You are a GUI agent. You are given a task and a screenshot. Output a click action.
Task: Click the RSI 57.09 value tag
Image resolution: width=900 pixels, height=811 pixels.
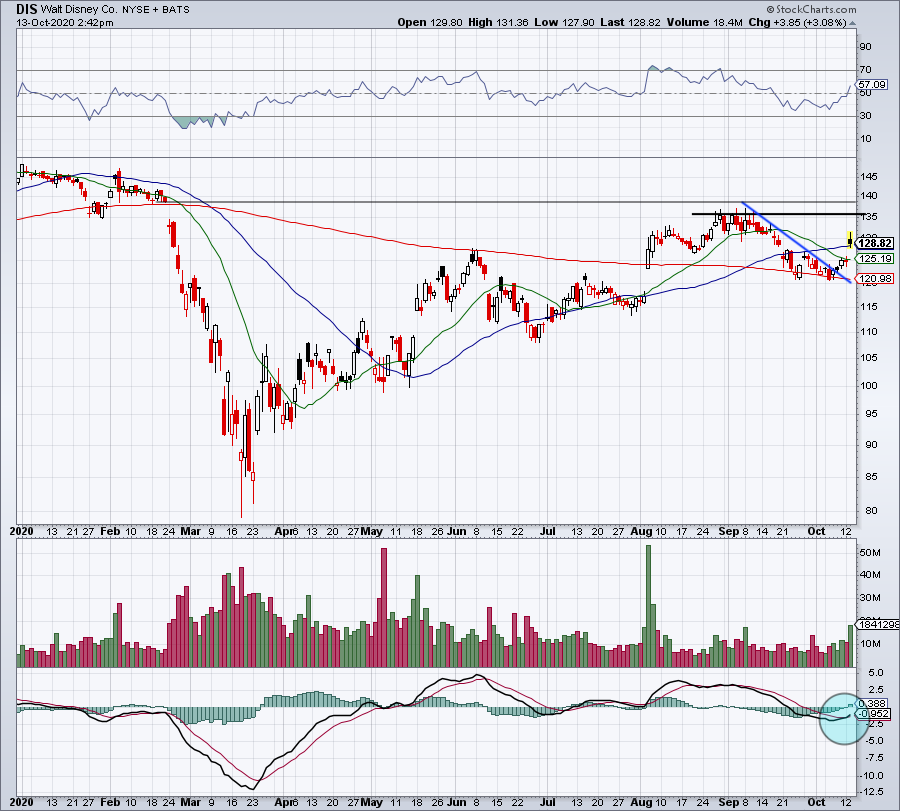coord(872,84)
